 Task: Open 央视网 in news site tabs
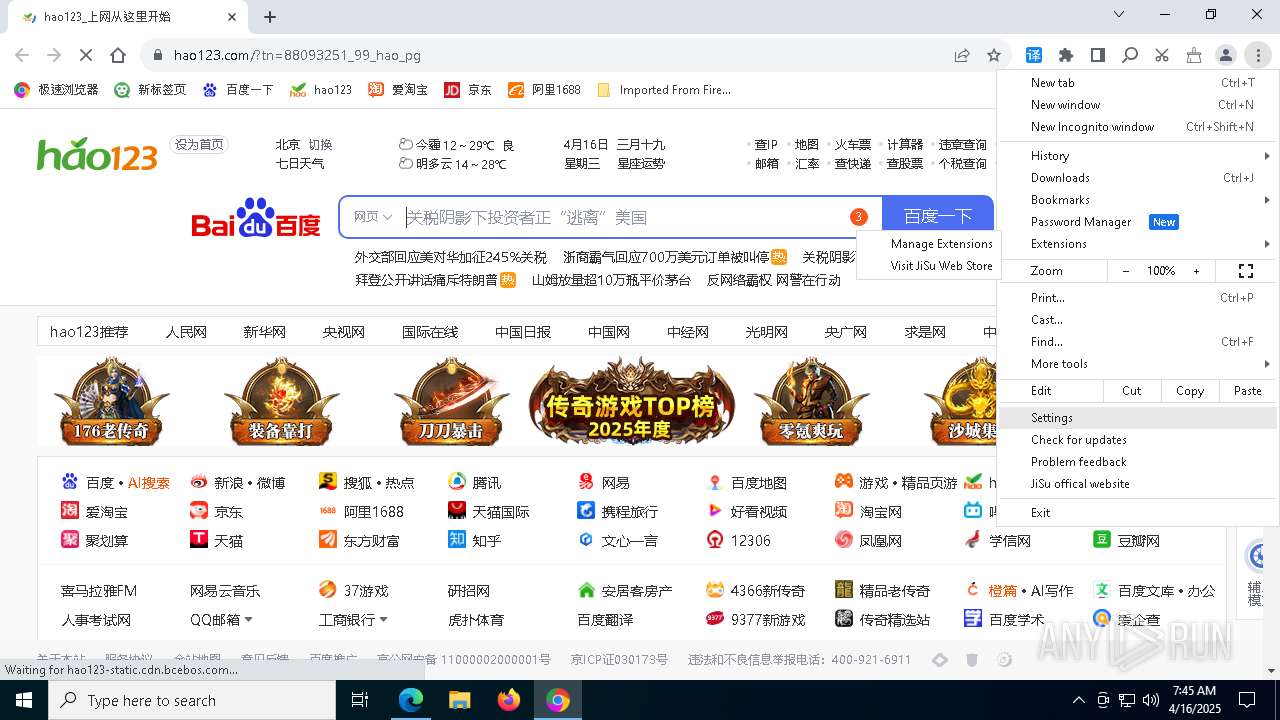[x=343, y=332]
